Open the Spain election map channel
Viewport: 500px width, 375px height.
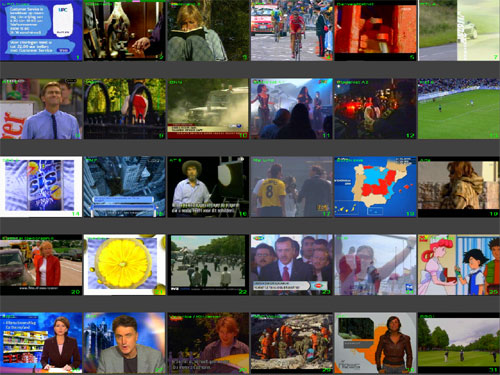(x=375, y=187)
